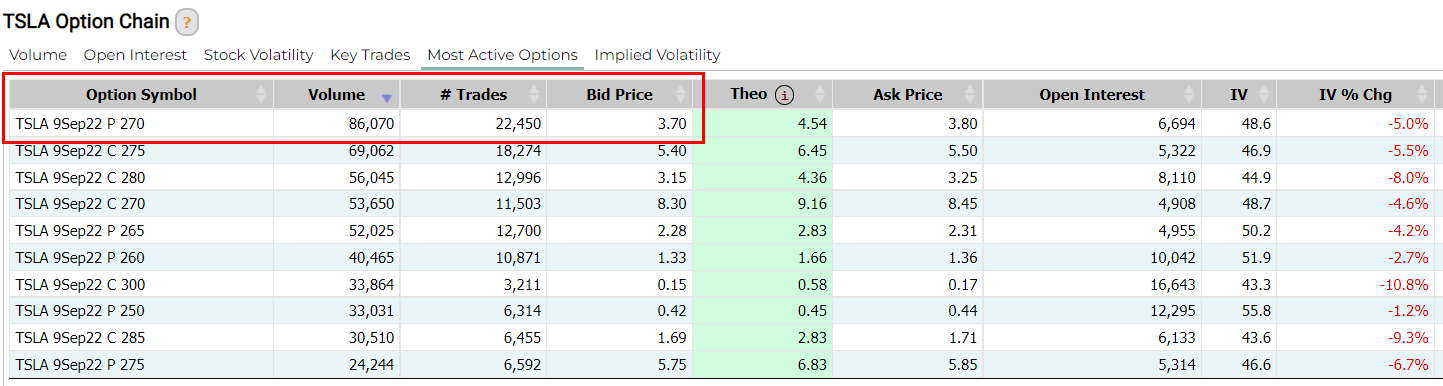1443x386 pixels.
Task: Click the help question mark beside TSLA Option Chain
Action: point(186,22)
